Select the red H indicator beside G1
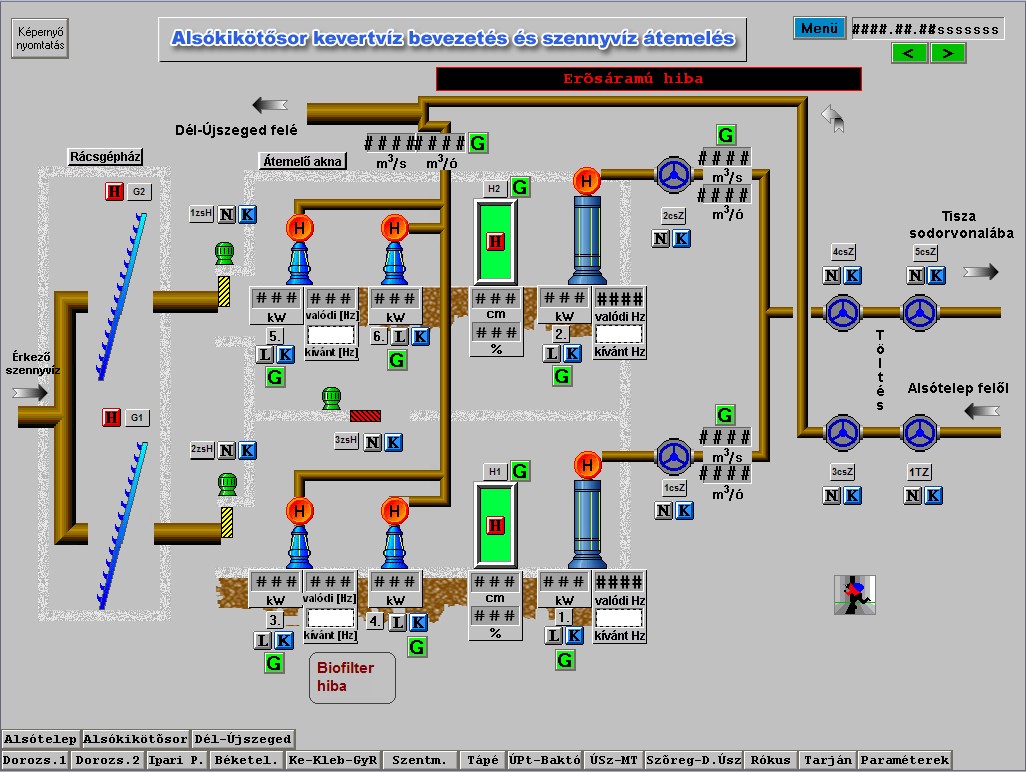 112,417
